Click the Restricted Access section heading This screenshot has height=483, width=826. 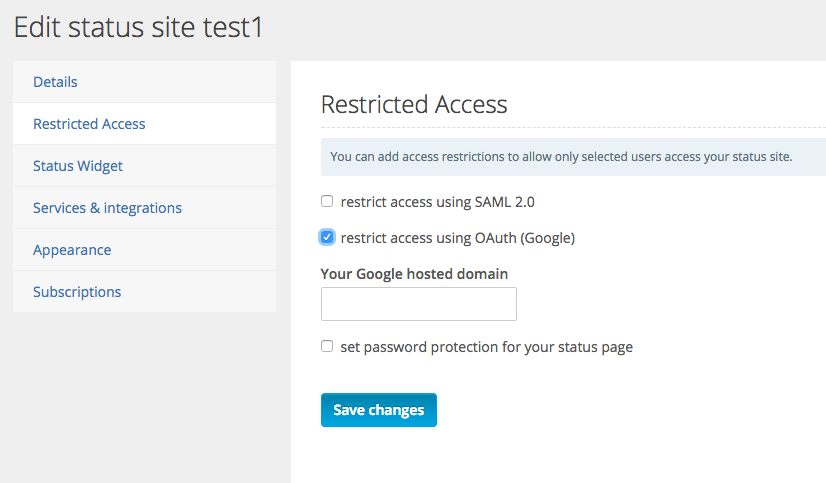[414, 104]
